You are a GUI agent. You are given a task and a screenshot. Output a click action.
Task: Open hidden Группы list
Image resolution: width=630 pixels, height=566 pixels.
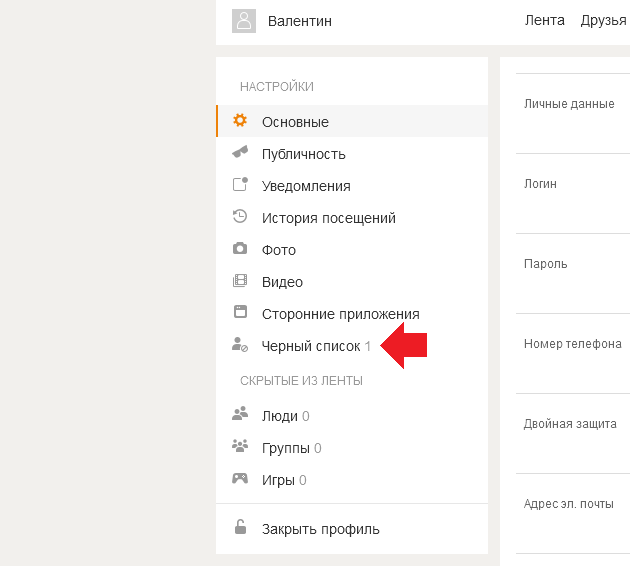pyautogui.click(x=352, y=448)
